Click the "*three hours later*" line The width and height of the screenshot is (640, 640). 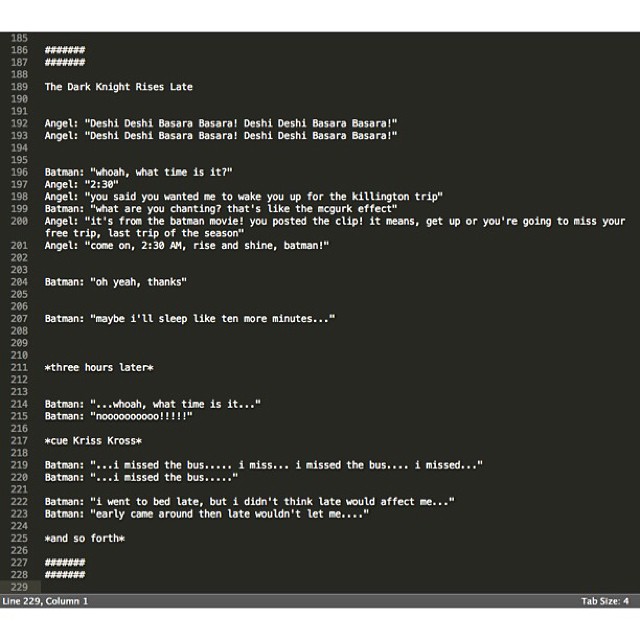[x=99, y=368]
